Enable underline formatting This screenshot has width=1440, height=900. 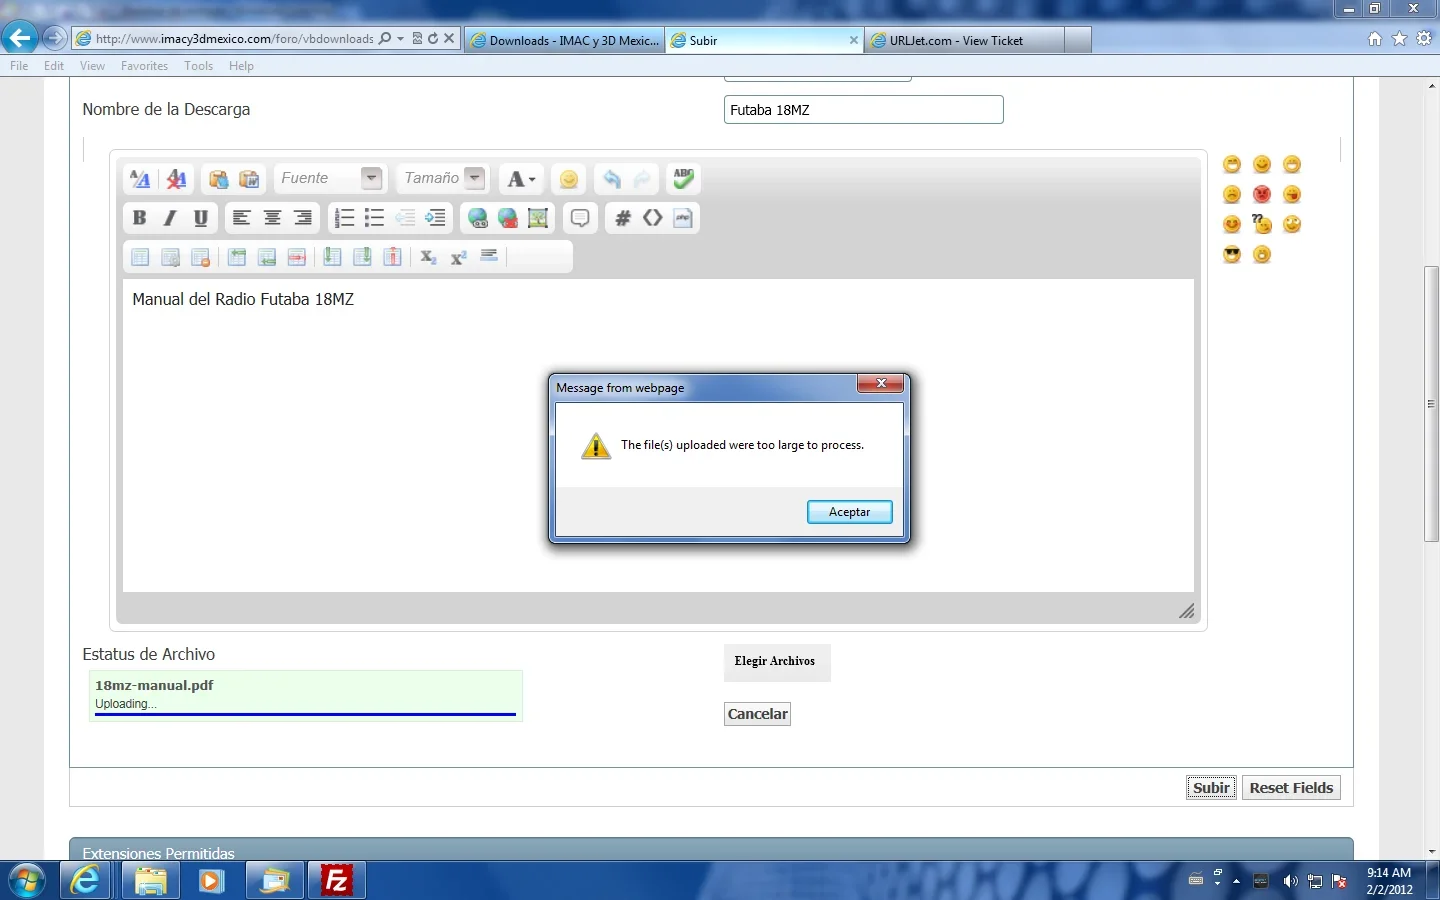(200, 218)
